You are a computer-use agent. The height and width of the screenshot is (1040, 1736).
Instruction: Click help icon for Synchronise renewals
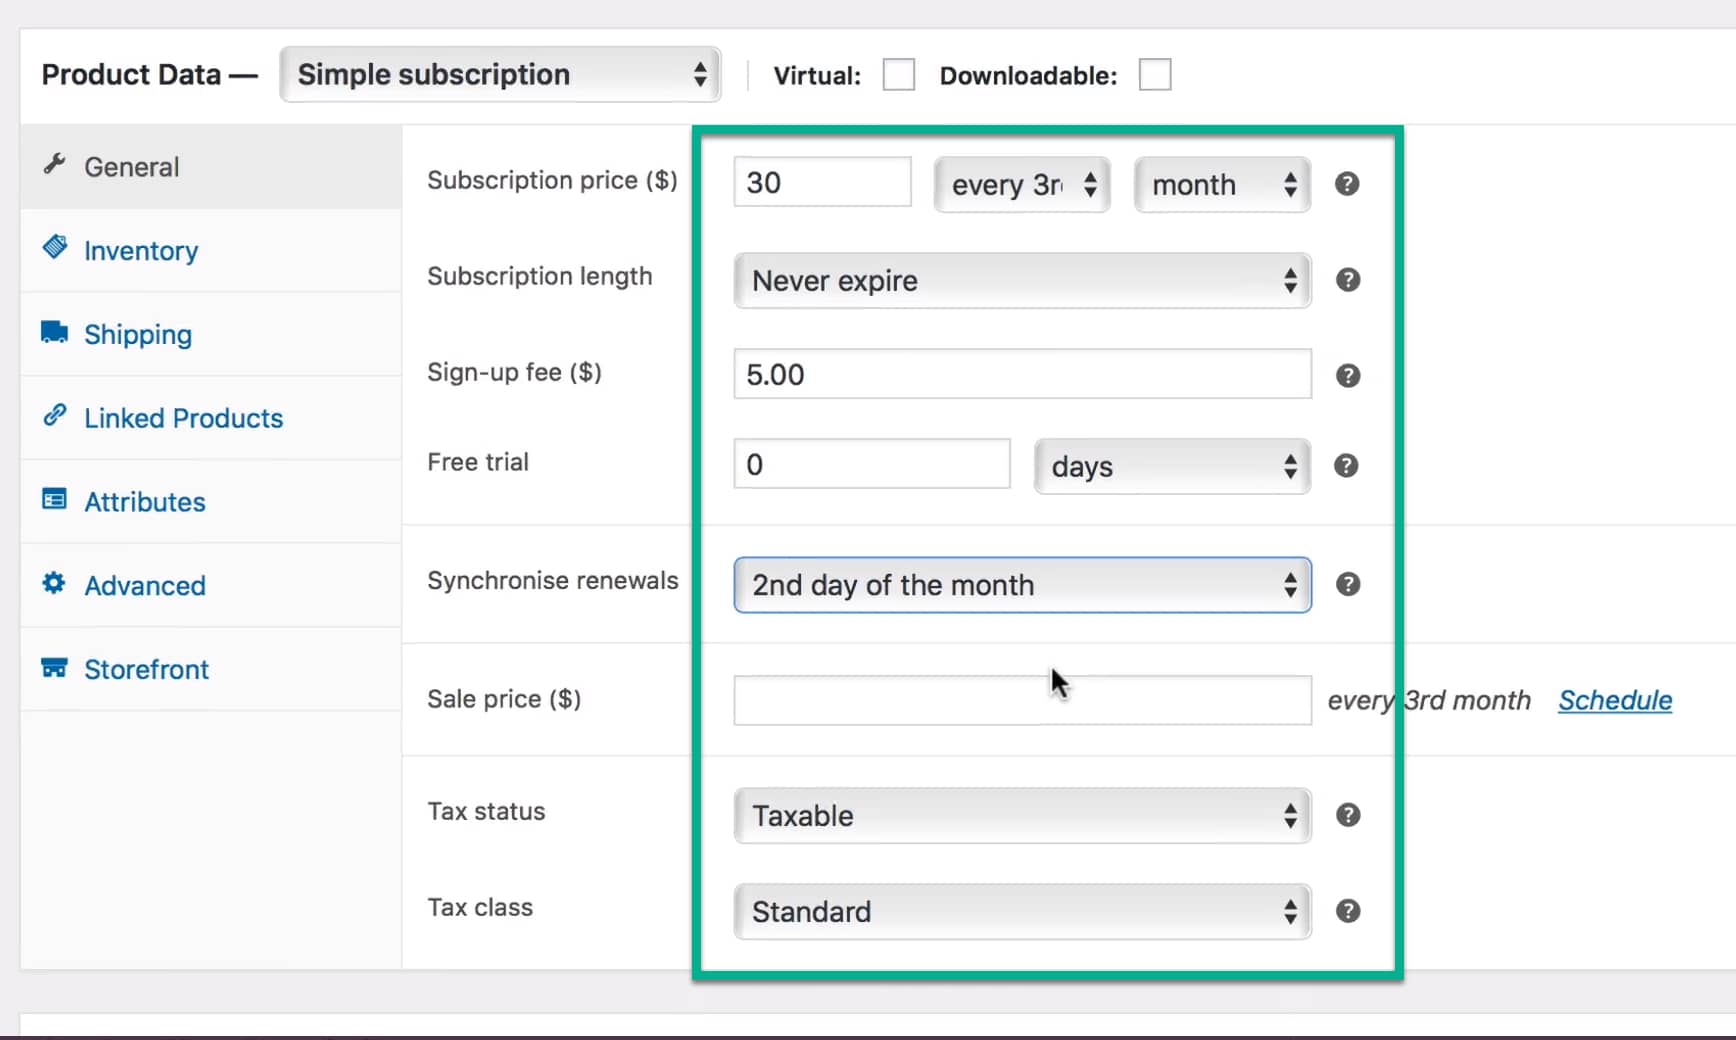pos(1347,585)
